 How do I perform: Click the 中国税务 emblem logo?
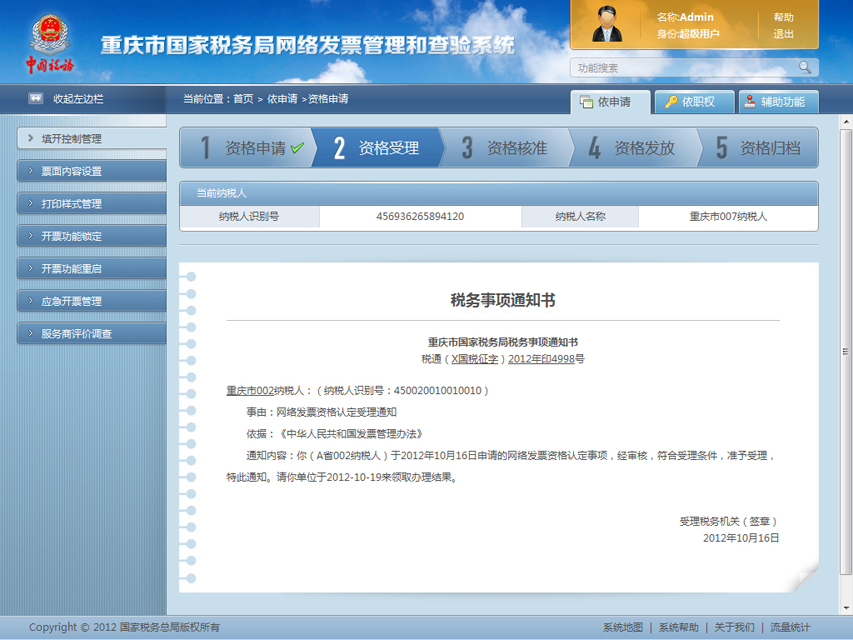tap(50, 44)
